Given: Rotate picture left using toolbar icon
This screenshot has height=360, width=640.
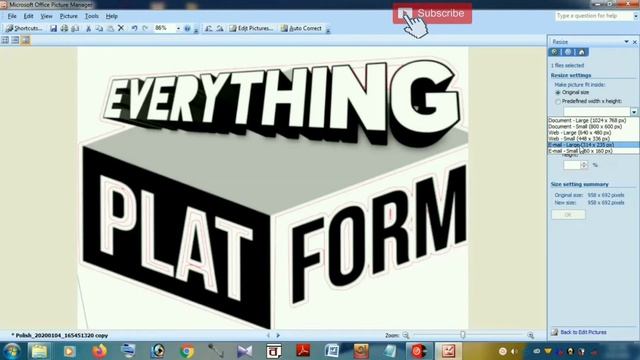Looking at the screenshot, I should (x=209, y=28).
